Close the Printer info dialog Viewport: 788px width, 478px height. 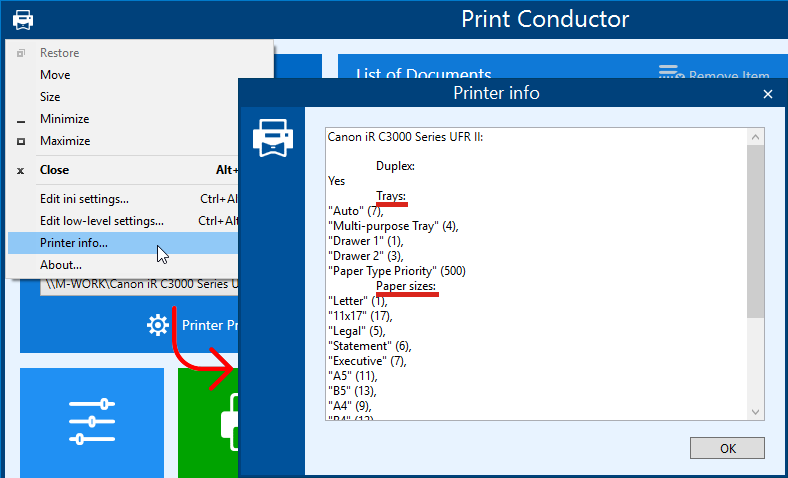pyautogui.click(x=768, y=94)
